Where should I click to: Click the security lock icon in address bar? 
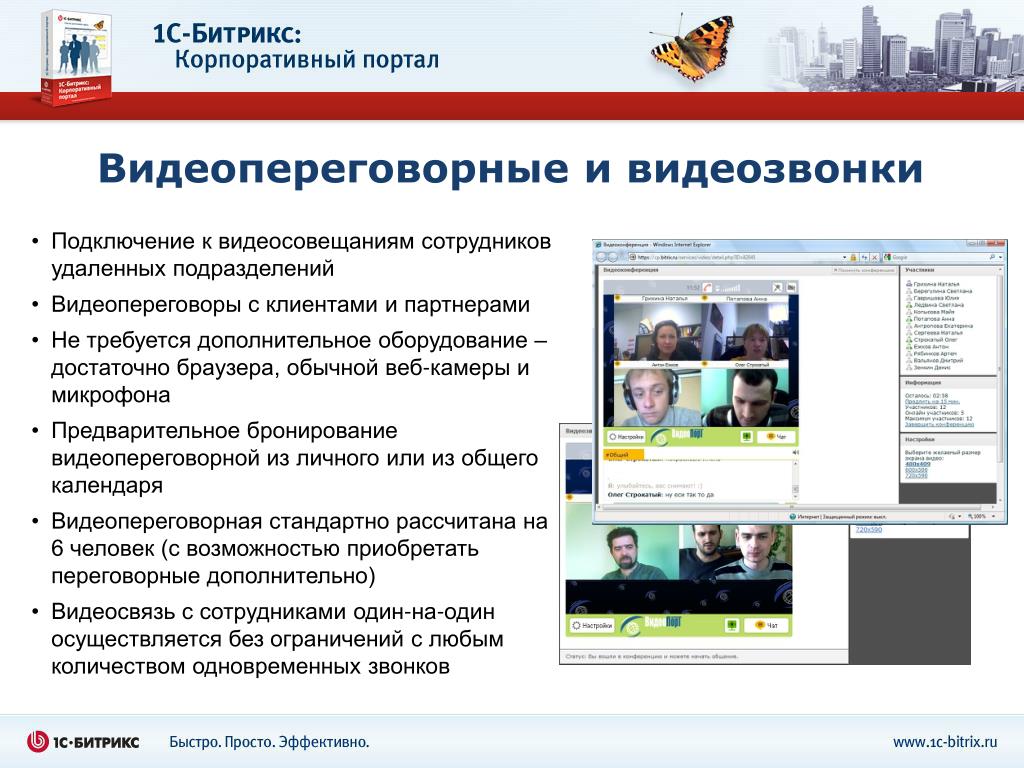point(854,257)
